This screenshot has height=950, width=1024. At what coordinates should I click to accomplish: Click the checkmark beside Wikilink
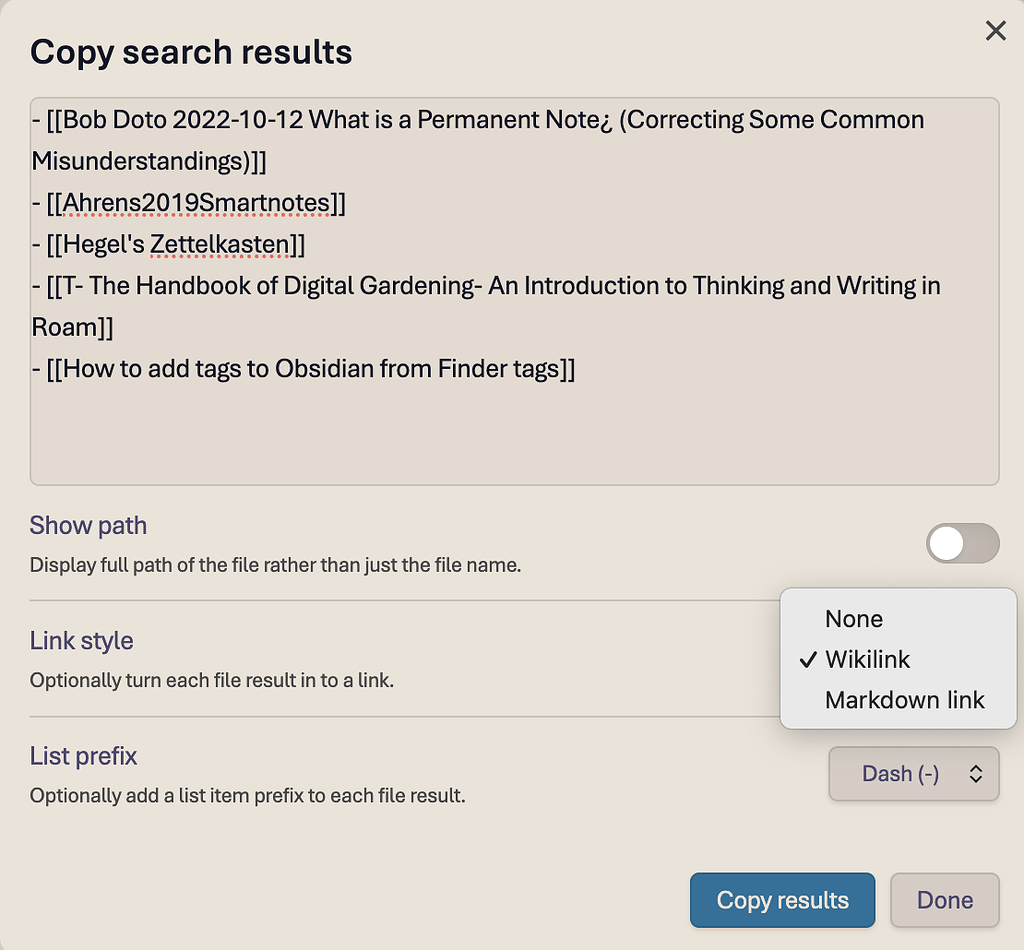(806, 660)
